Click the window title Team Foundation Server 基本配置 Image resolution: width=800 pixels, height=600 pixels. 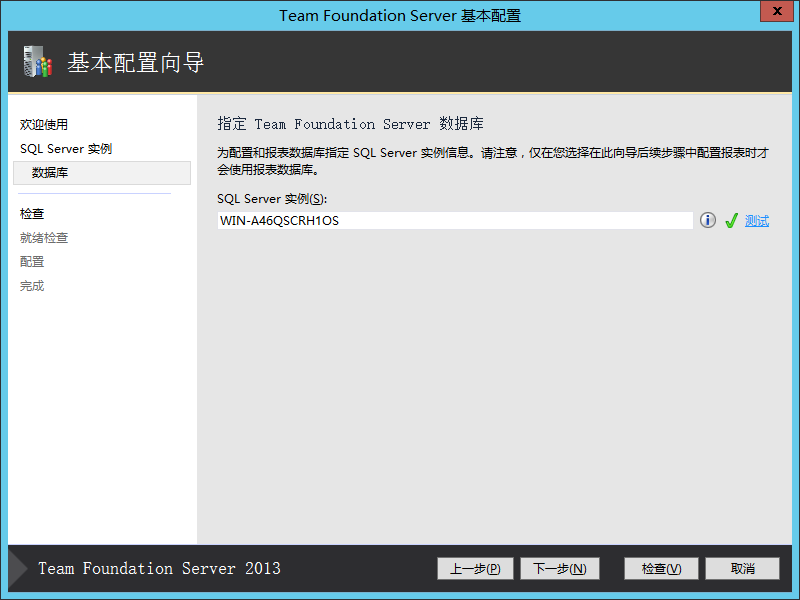click(400, 16)
